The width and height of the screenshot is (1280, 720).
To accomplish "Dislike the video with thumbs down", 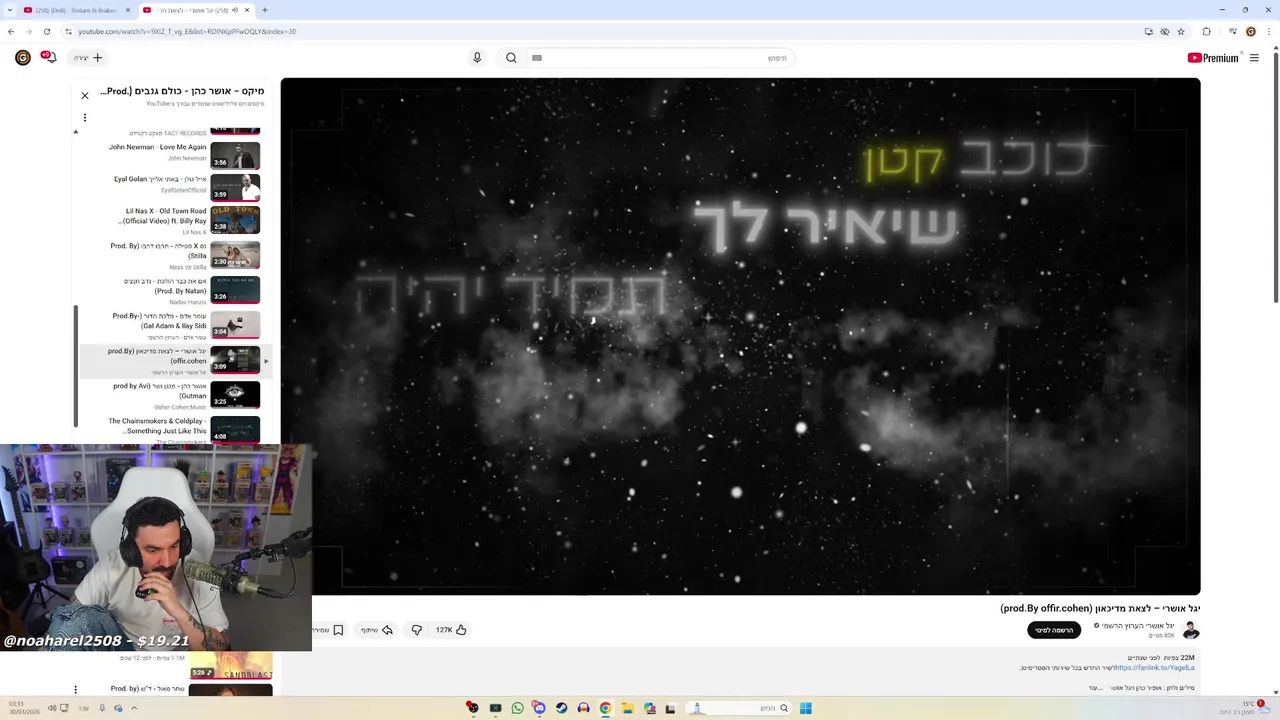I will 417,630.
